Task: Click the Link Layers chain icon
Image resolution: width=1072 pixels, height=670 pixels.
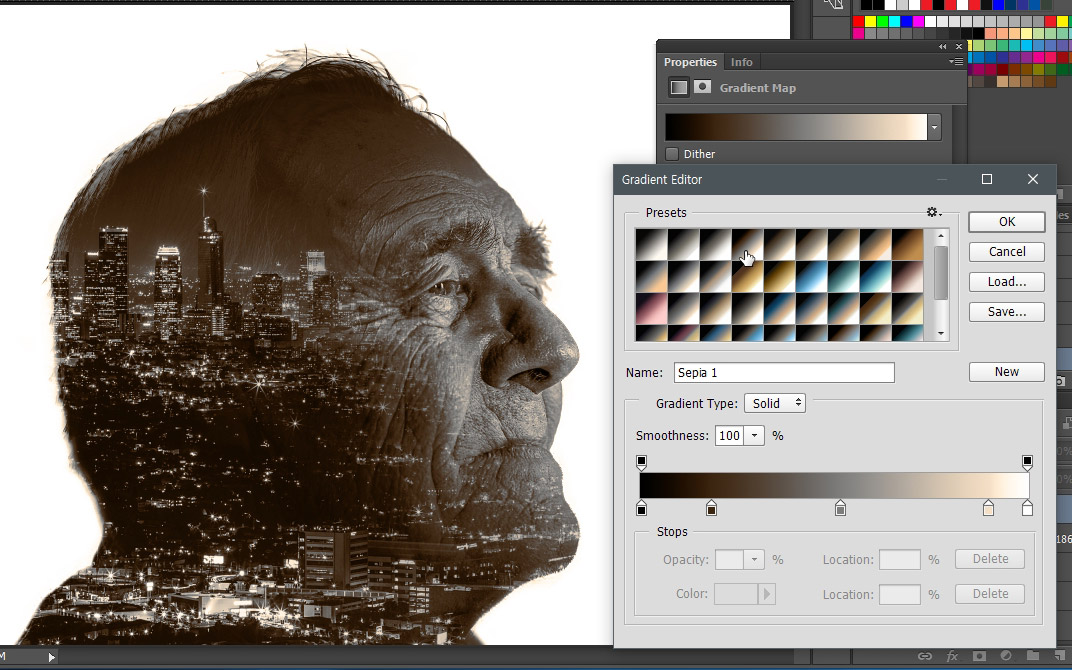Action: point(924,656)
